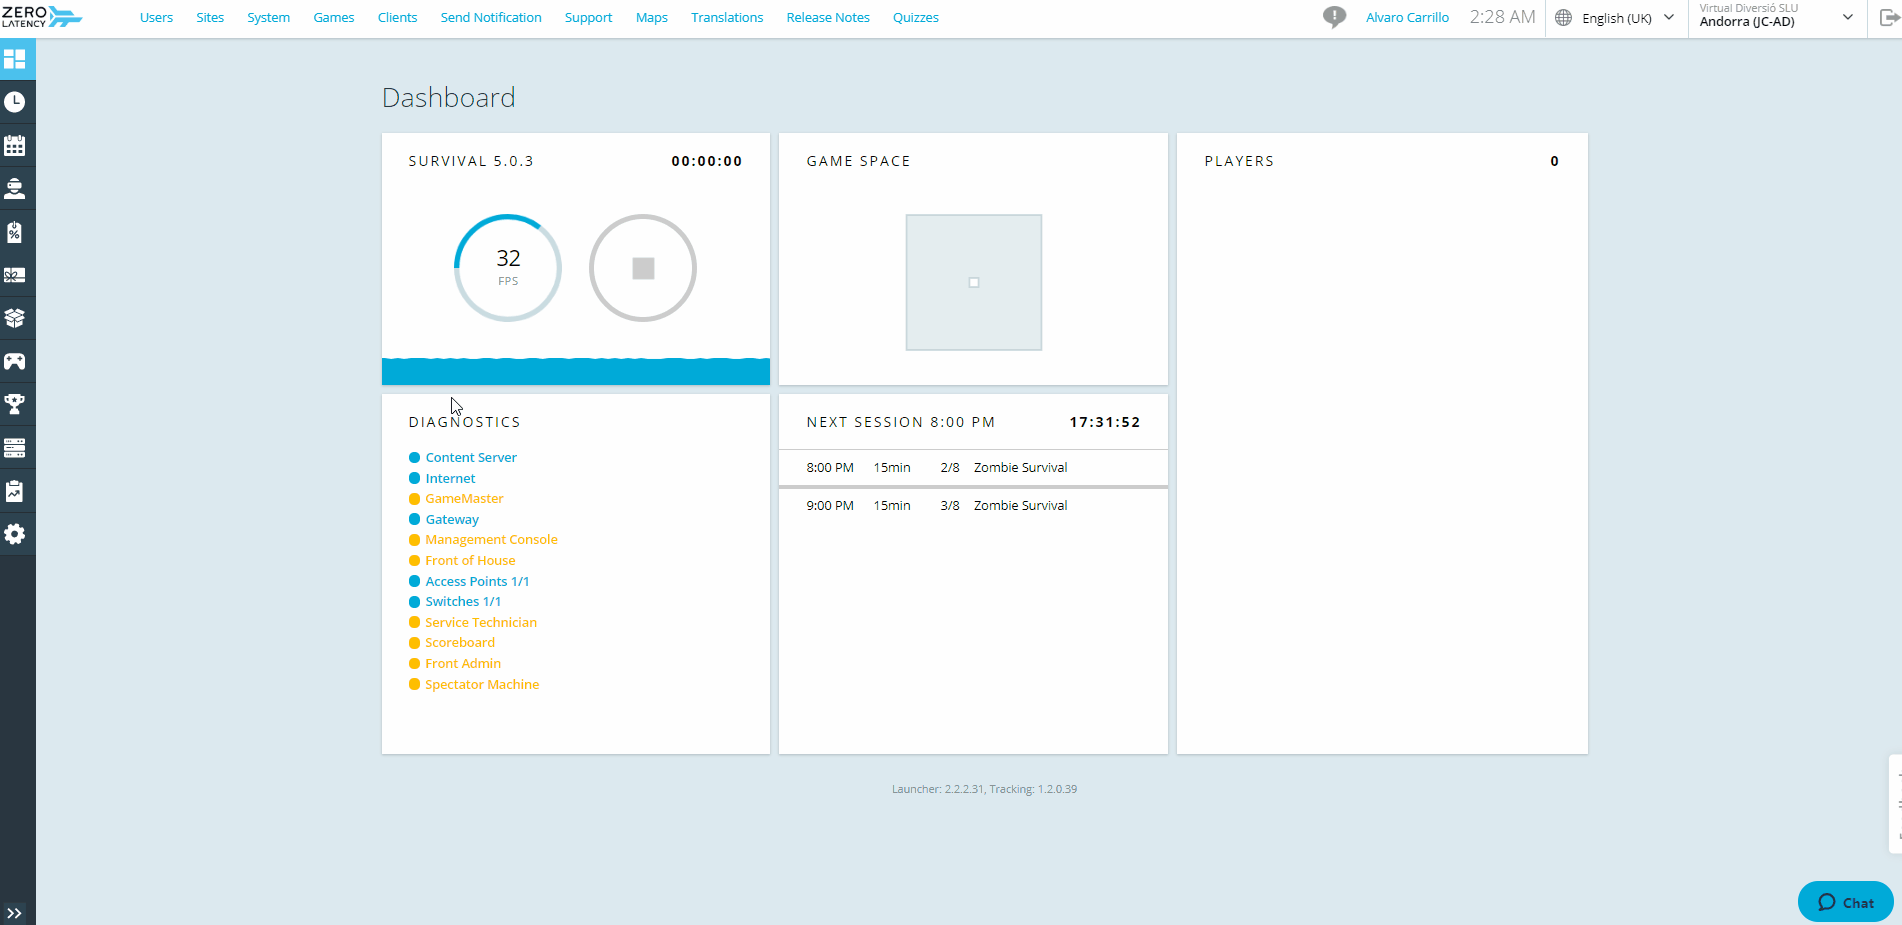Screen dimensions: 1902x925
Task: Click the 2:28 AM clock
Action: tap(1502, 17)
